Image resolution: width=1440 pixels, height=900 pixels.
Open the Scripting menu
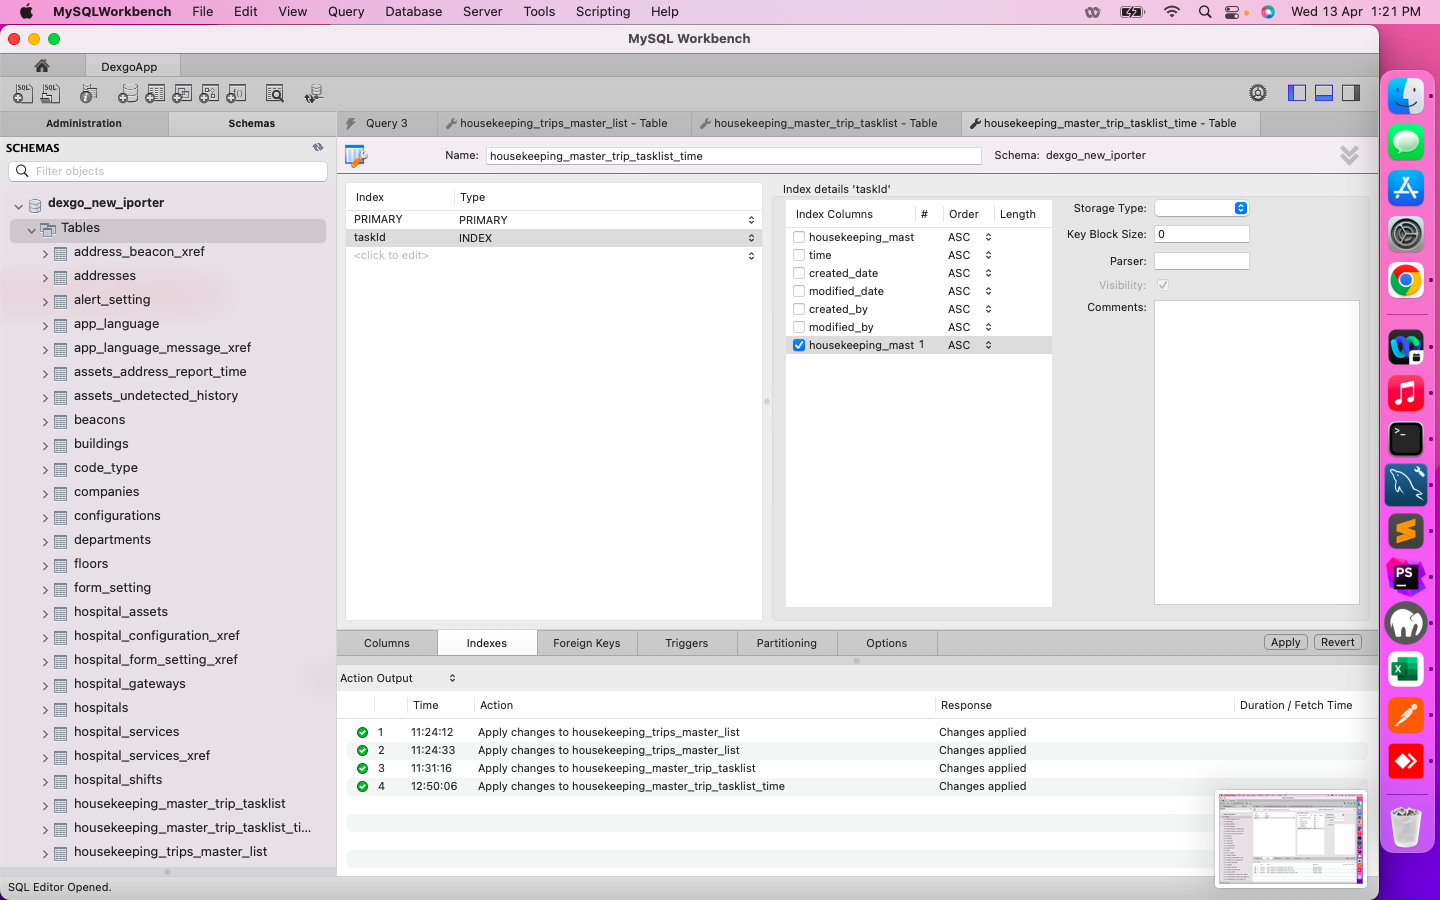(603, 11)
